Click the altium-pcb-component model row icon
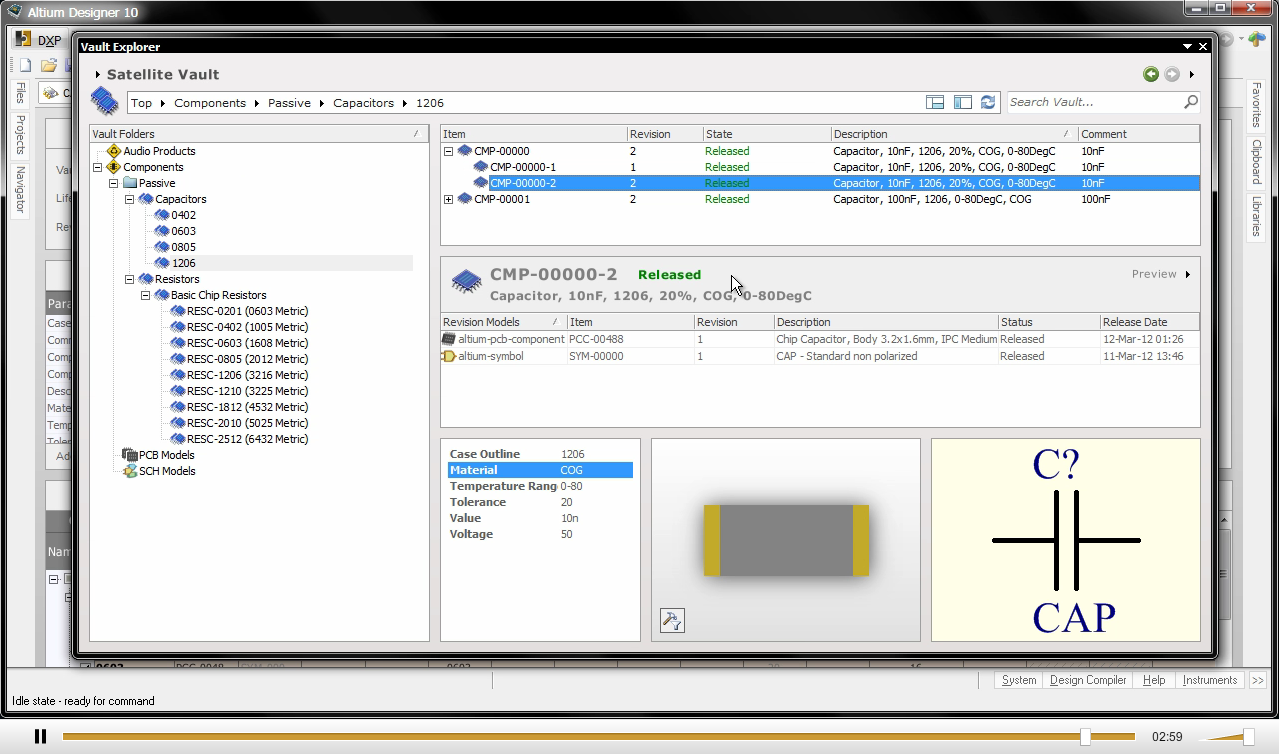The image size is (1279, 754). tap(449, 339)
